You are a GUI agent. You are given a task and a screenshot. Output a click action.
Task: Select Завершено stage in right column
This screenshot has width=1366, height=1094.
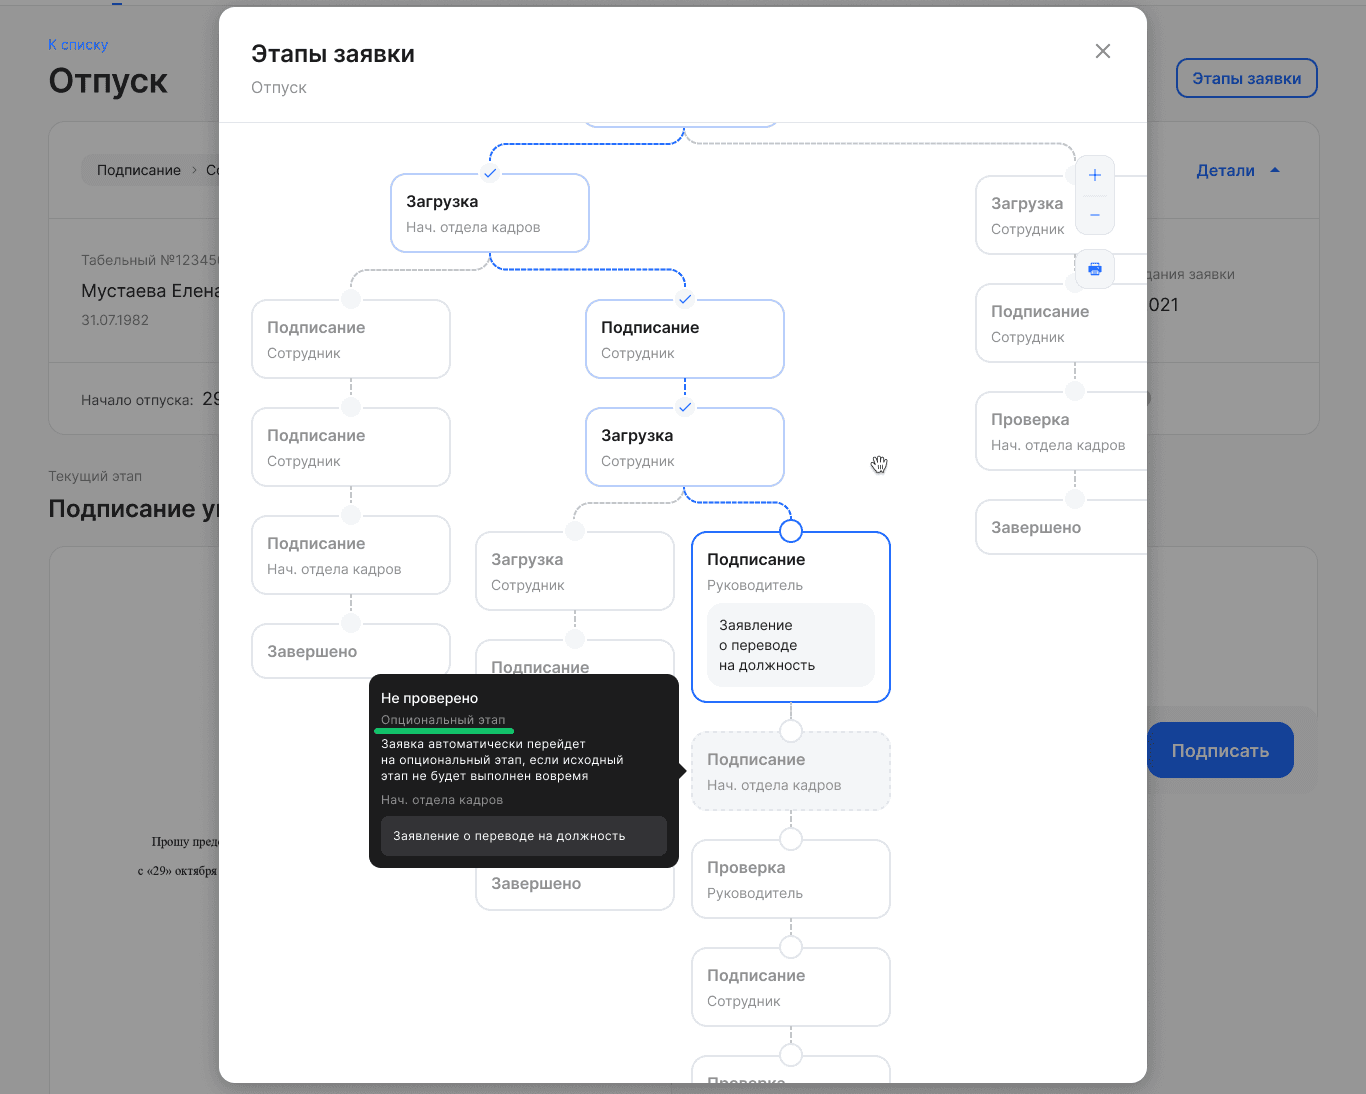(1061, 527)
